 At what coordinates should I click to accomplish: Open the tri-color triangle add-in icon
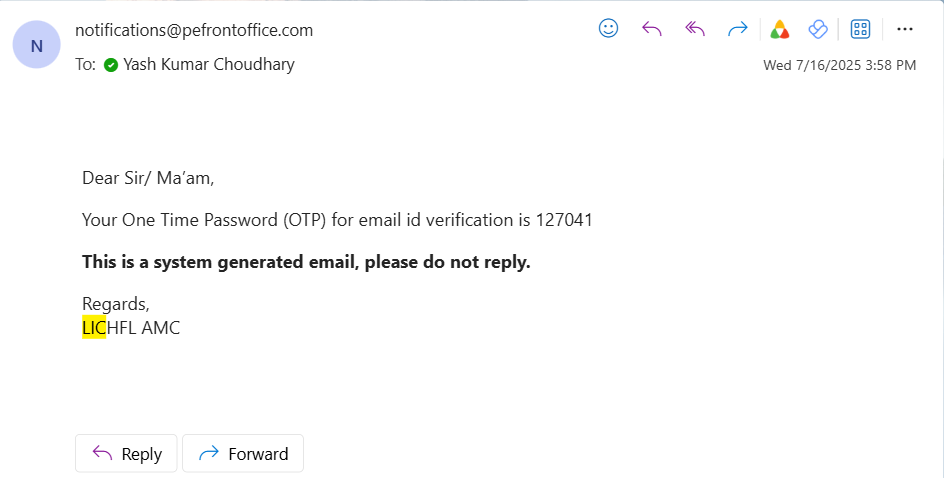click(x=780, y=29)
